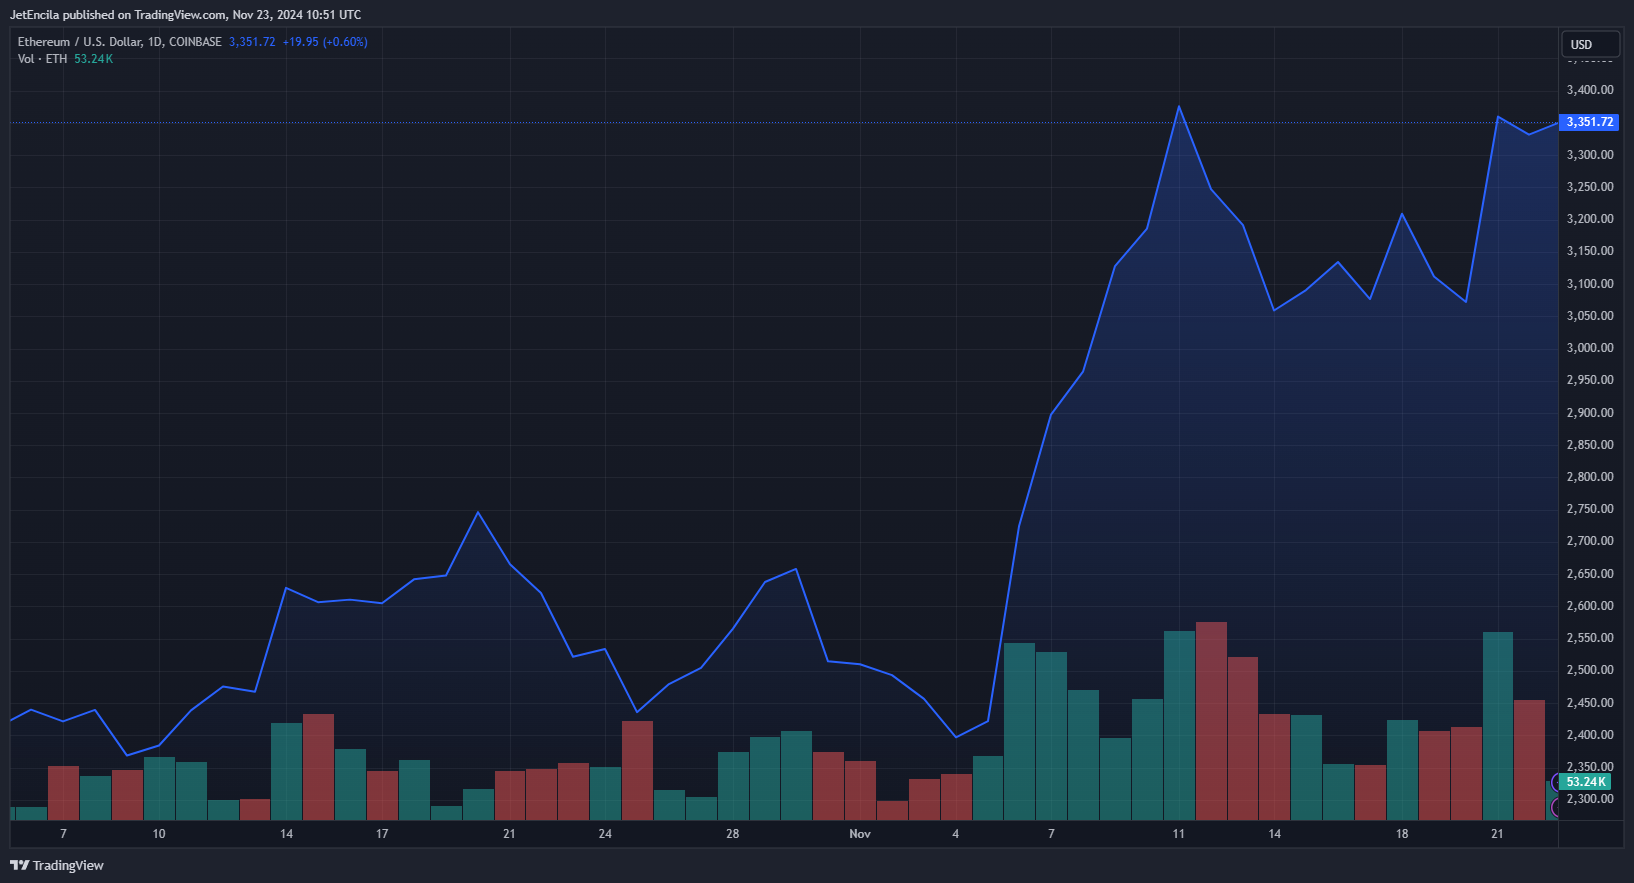
Task: Click the 3,000.00 level on the price scale
Action: click(1589, 348)
